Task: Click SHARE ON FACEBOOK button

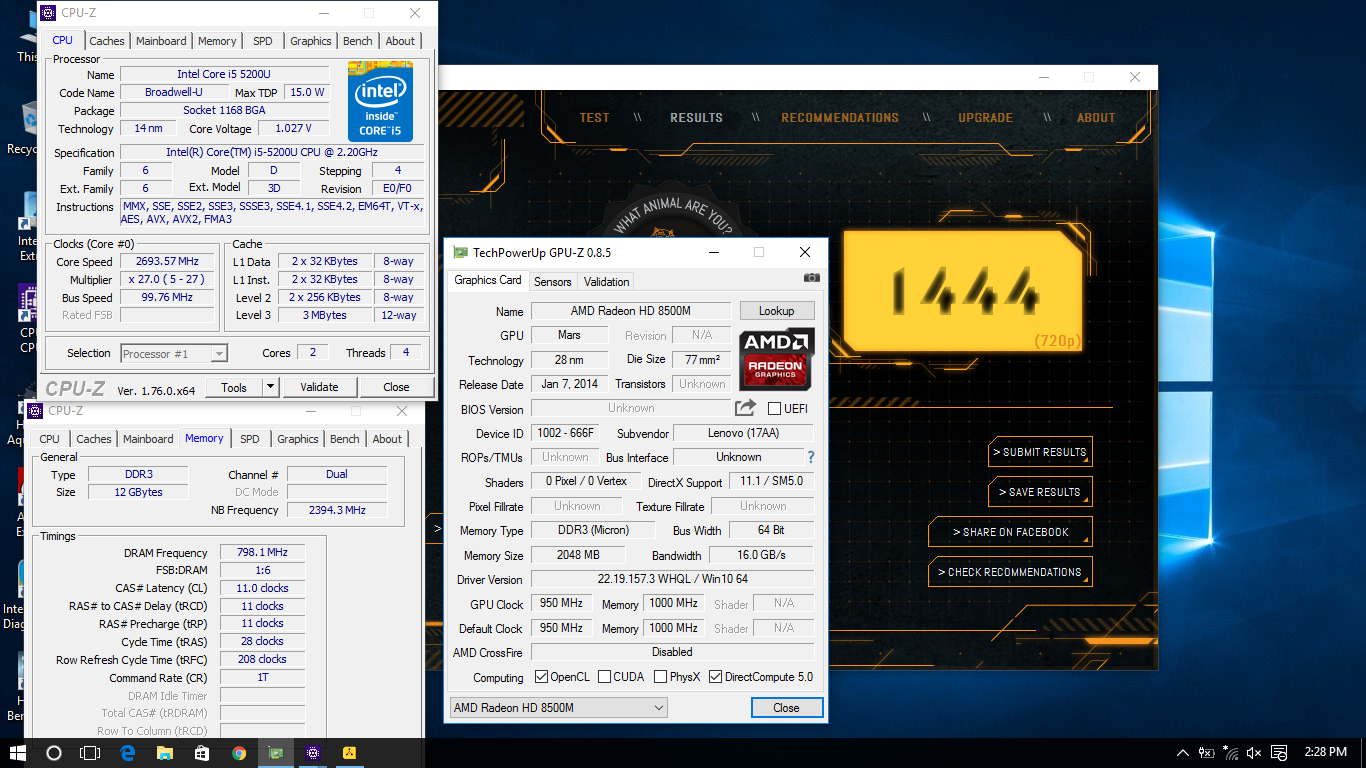Action: [1010, 532]
